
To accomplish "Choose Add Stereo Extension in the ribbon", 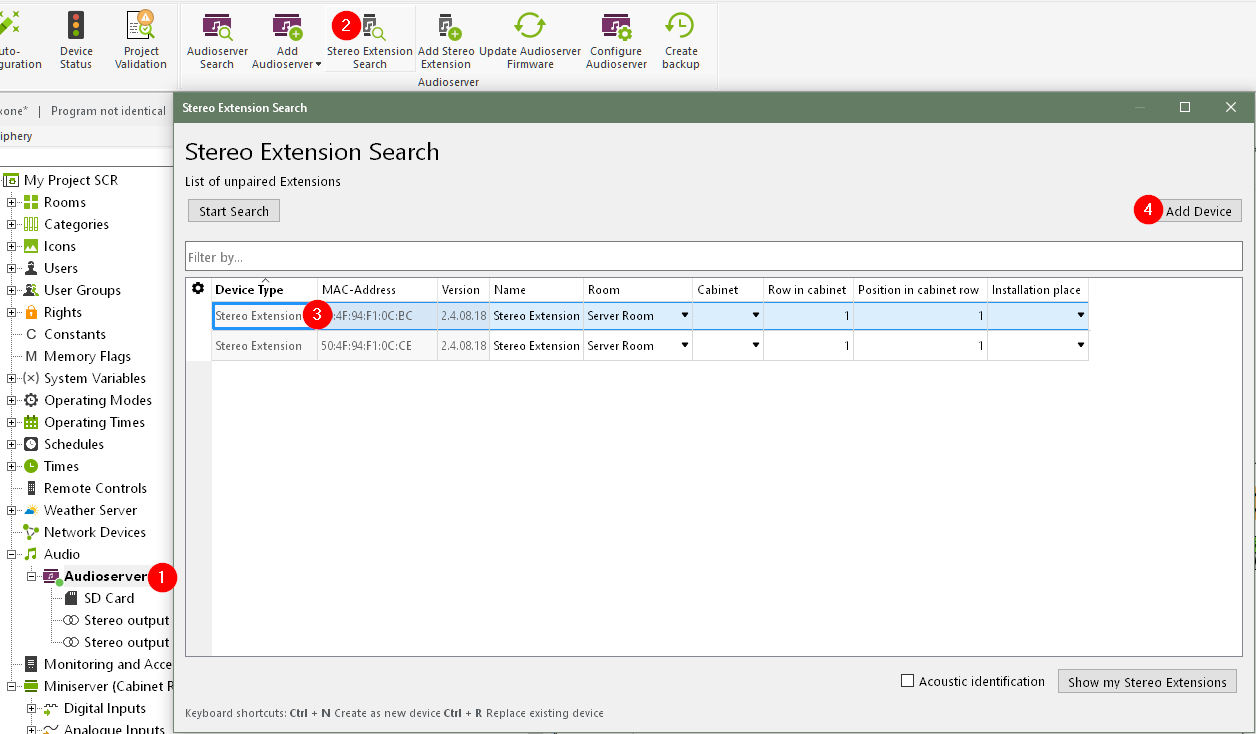I will (x=446, y=40).
